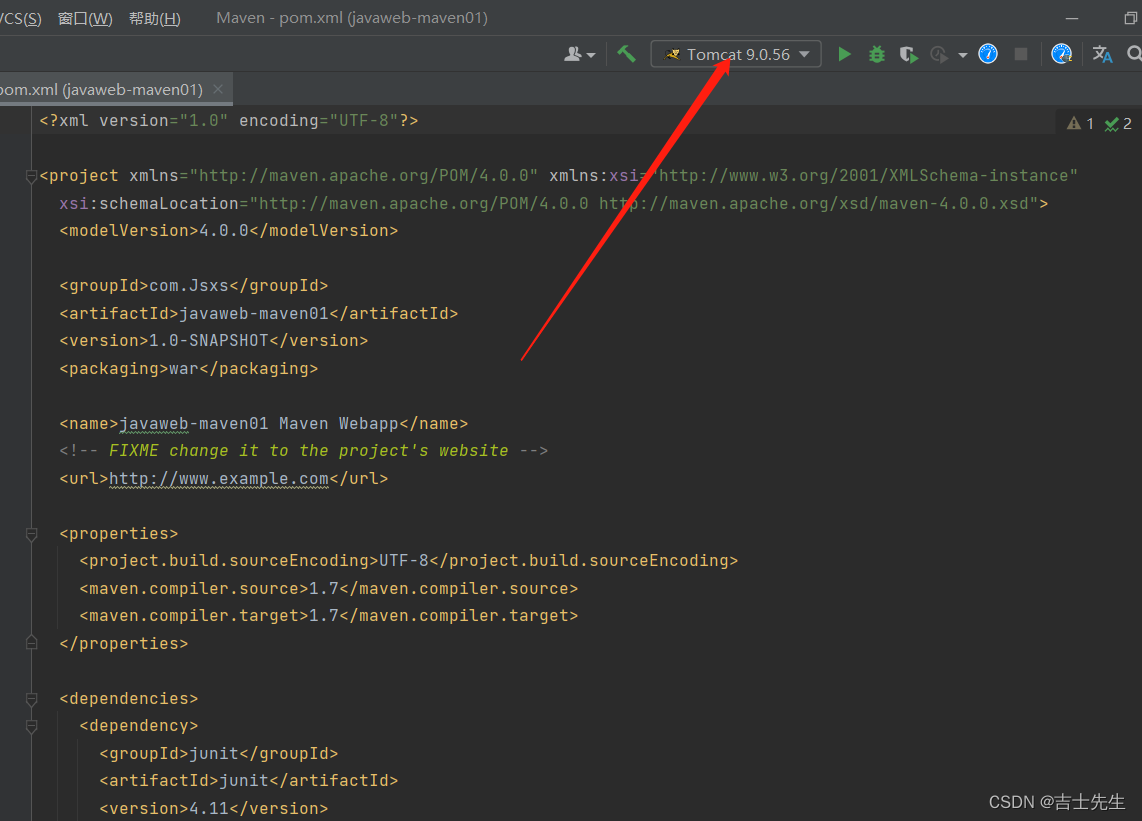This screenshot has width=1142, height=821.
Task: Click the version 4.11 line
Action: [213, 809]
